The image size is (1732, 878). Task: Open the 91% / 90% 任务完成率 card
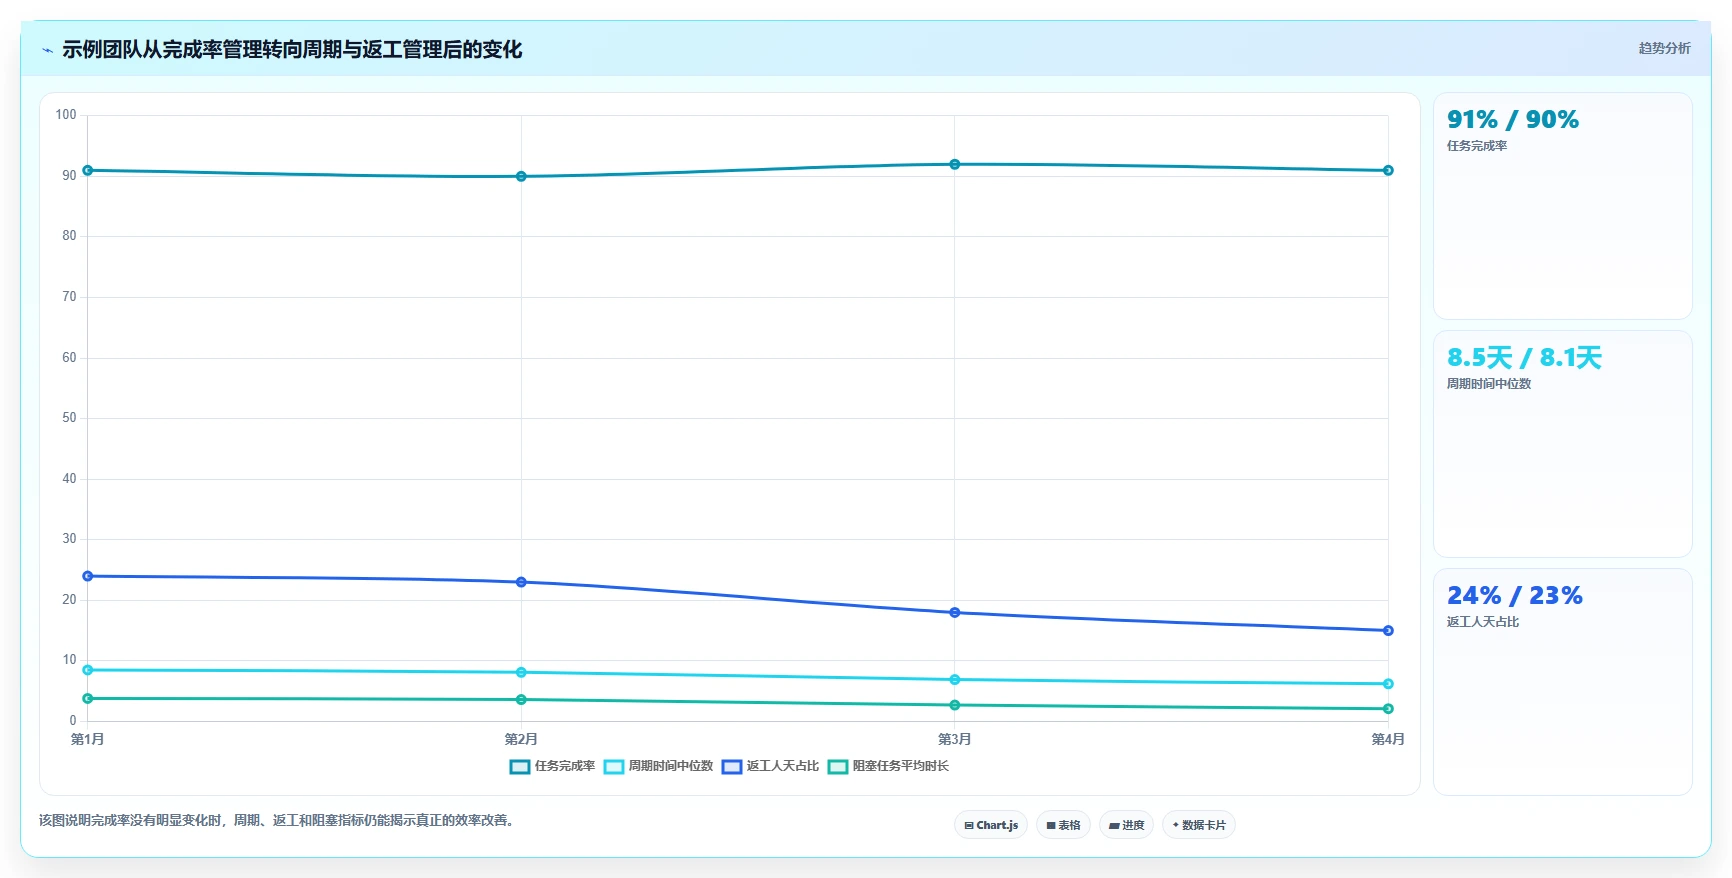click(x=1562, y=206)
